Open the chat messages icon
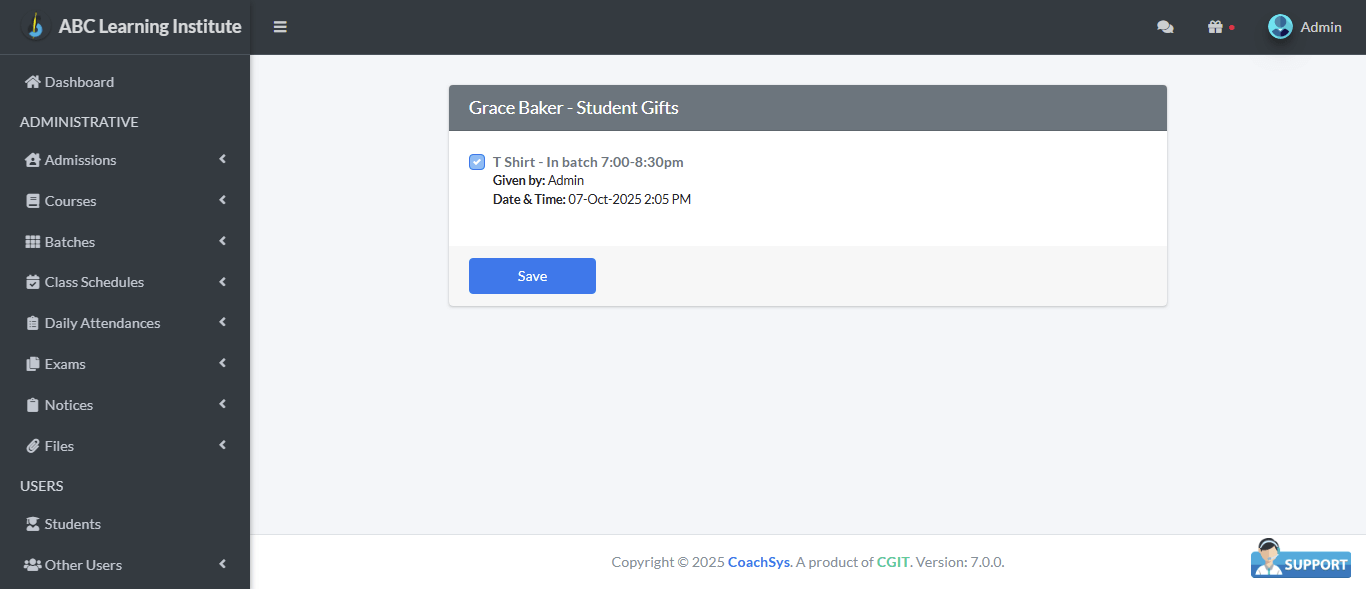 coord(1165,27)
